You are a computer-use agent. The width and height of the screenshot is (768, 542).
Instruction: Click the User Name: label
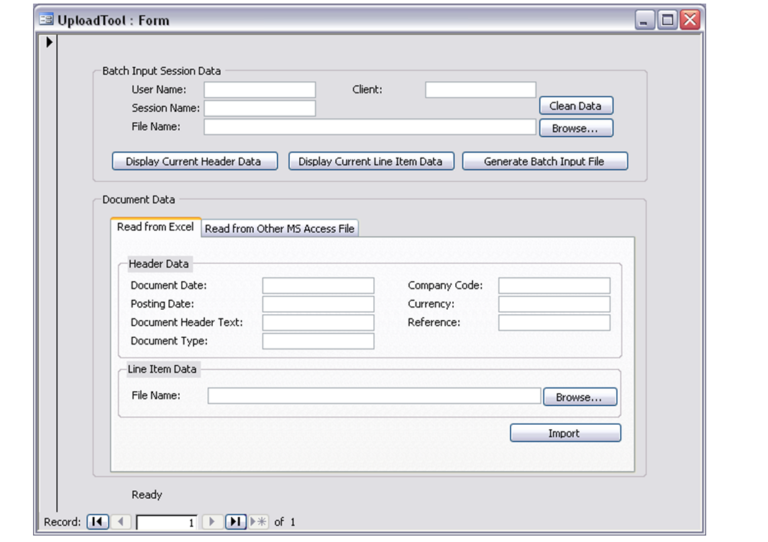(x=159, y=90)
